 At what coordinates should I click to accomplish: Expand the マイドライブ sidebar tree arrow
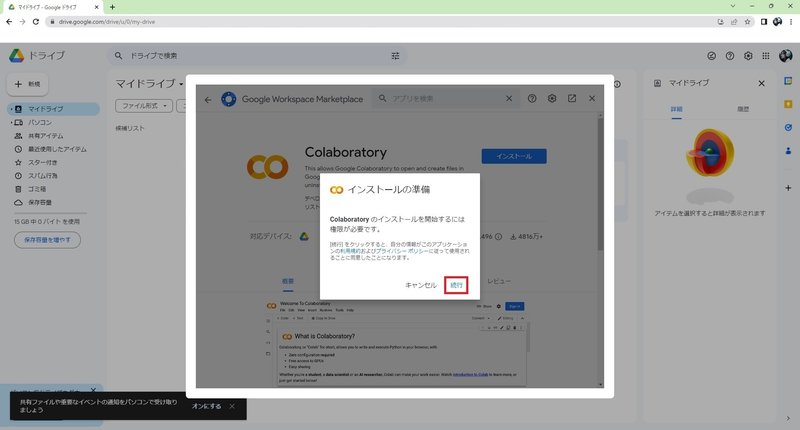pyautogui.click(x=11, y=109)
